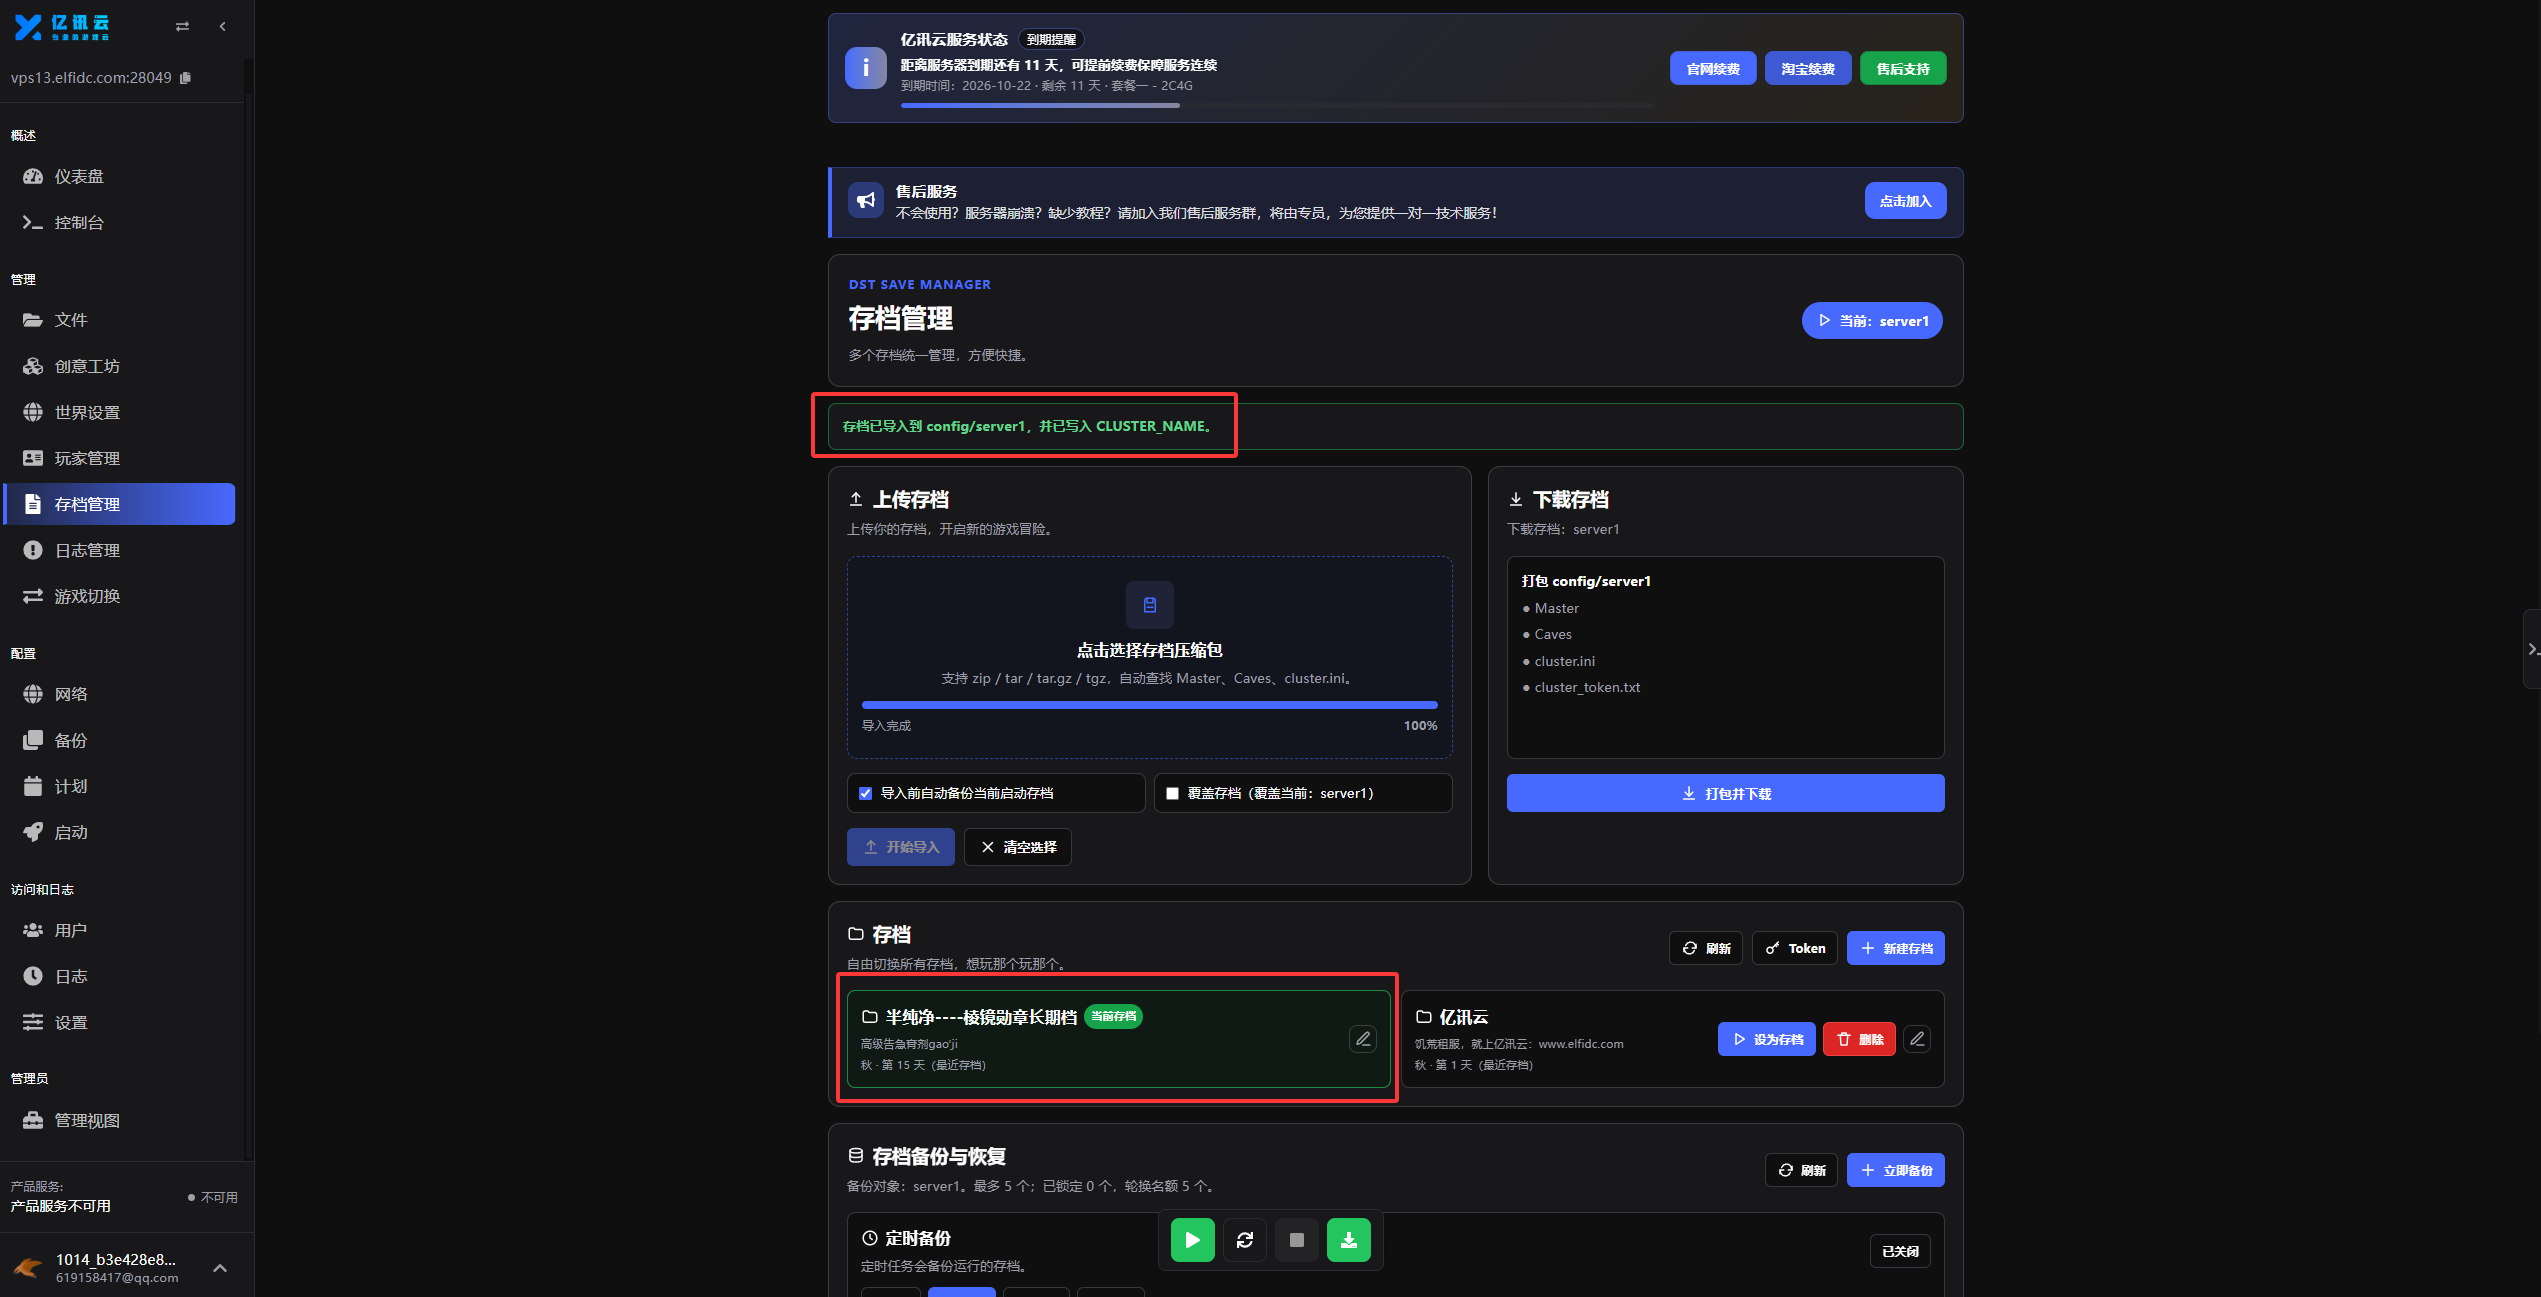Open 仪表盘 dashboard page
This screenshot has height=1297, width=2541.
(x=120, y=176)
